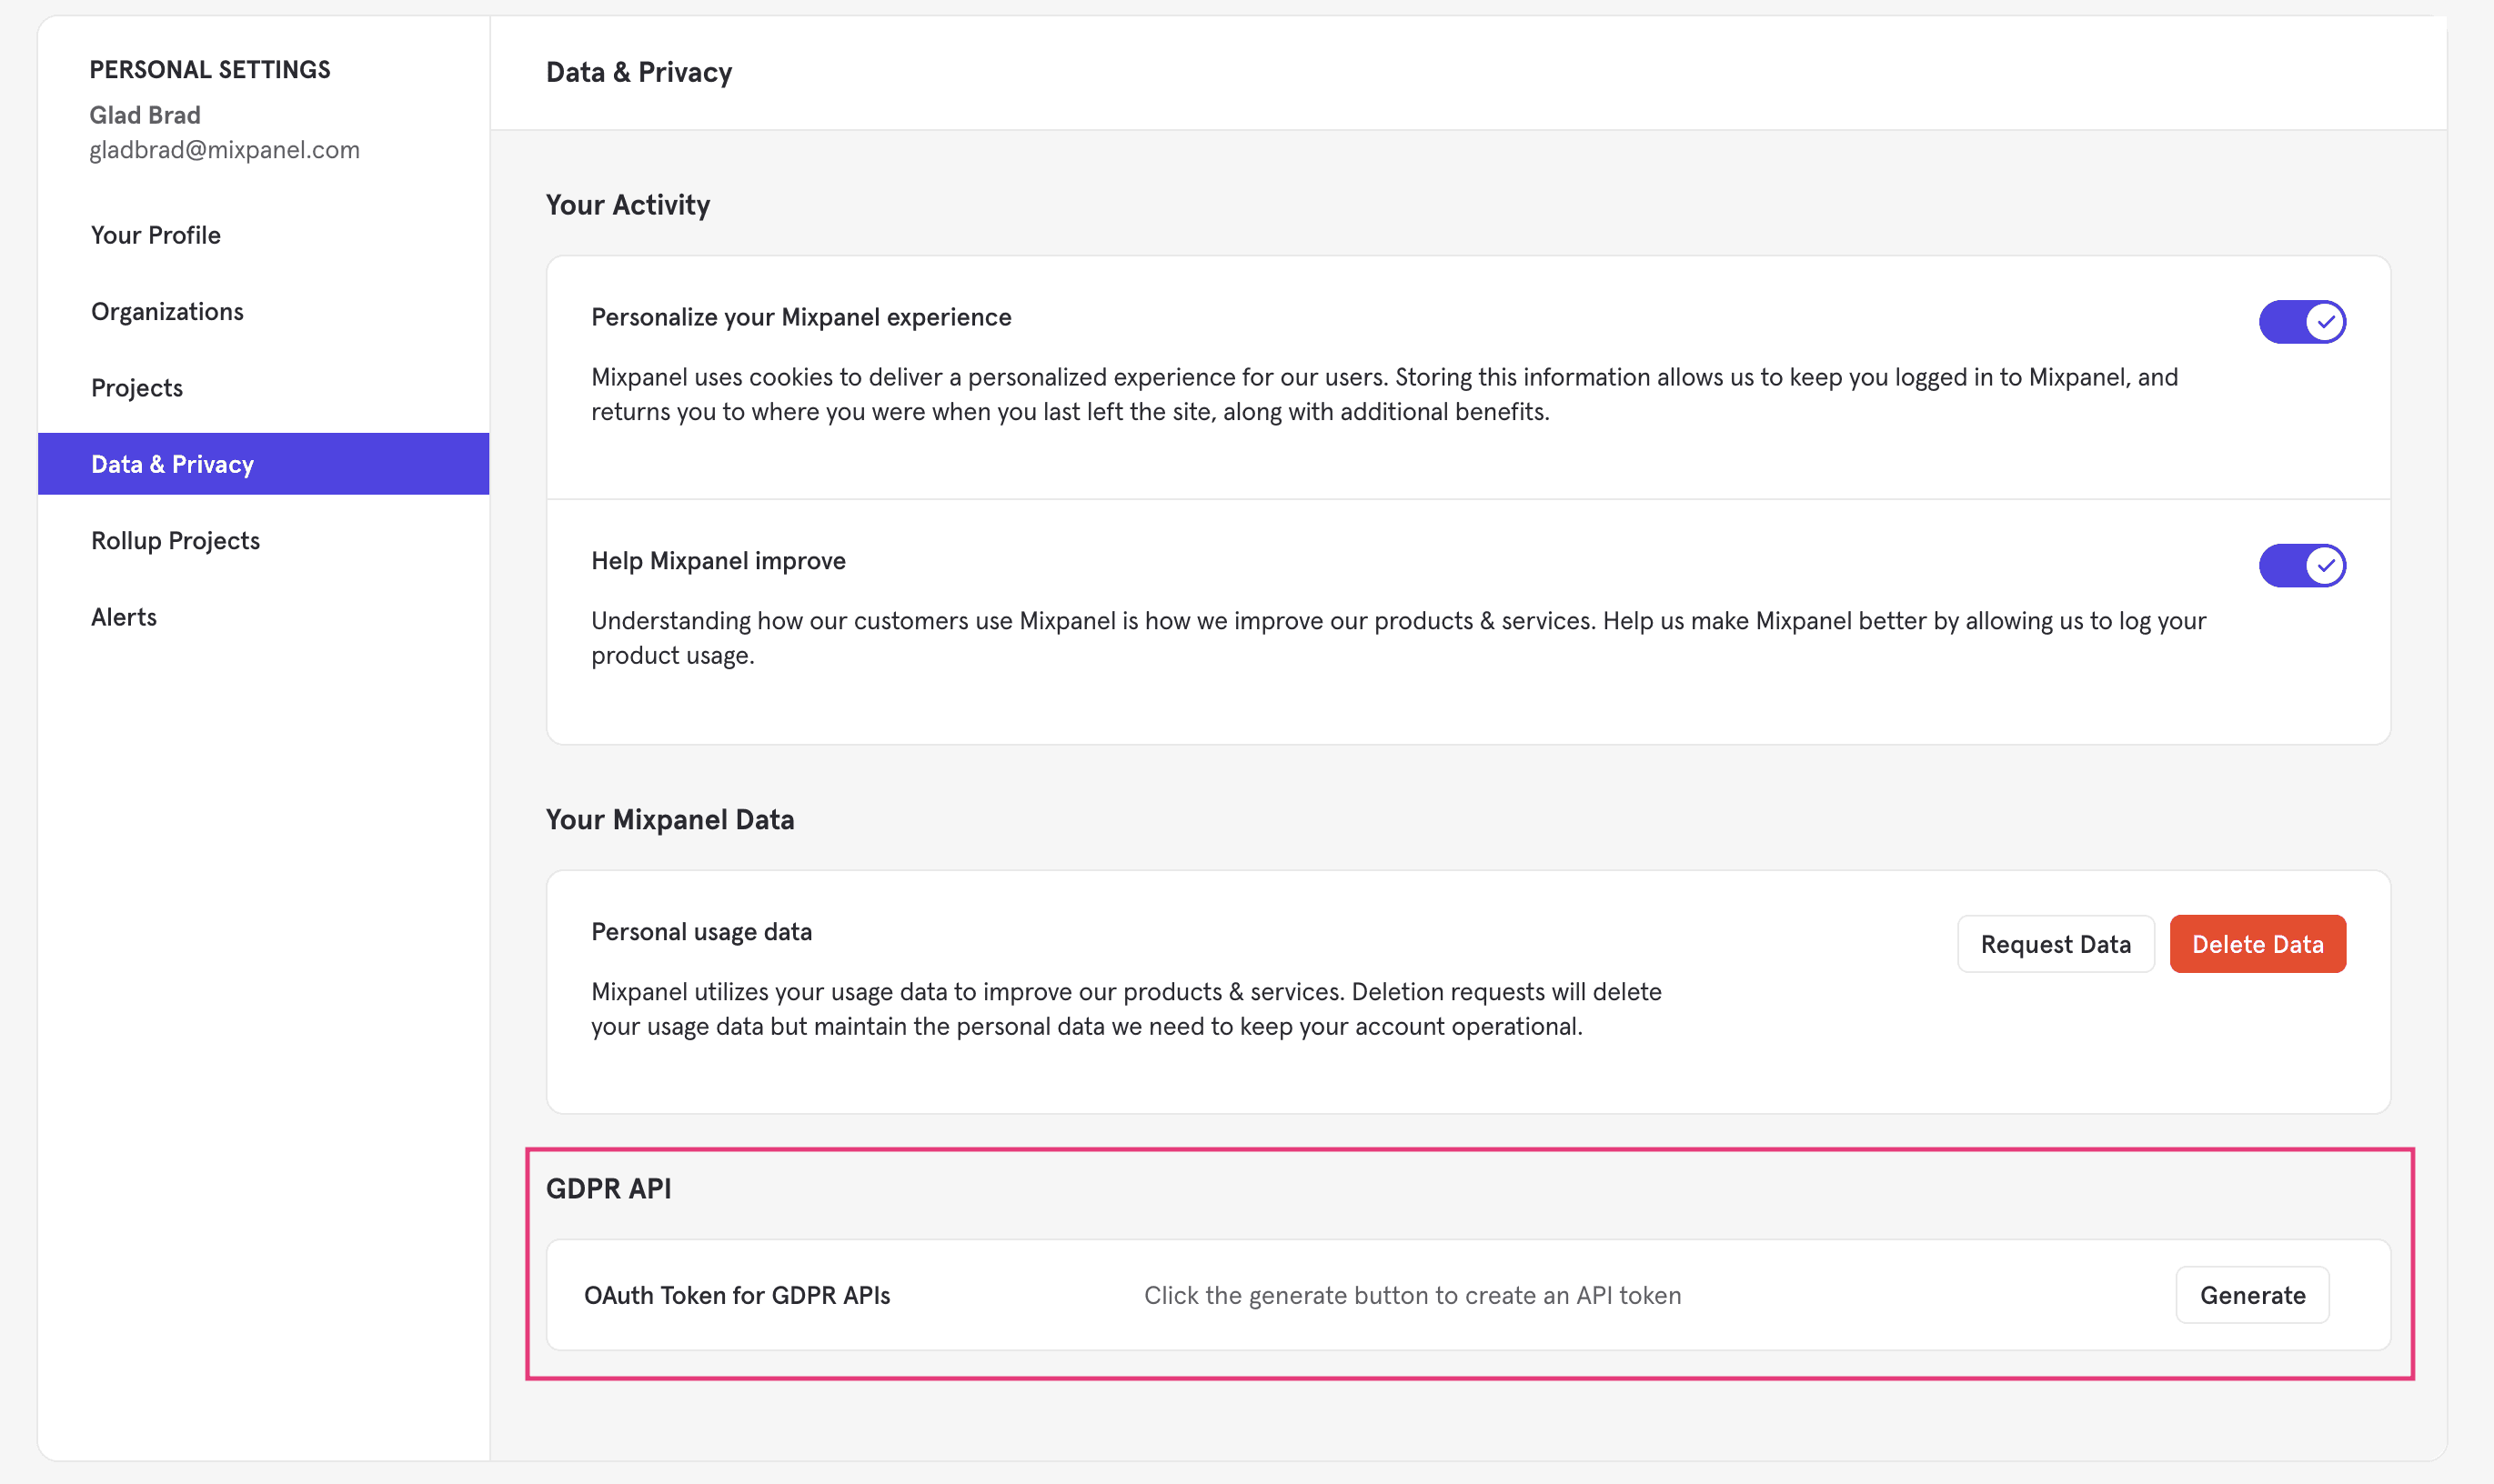The width and height of the screenshot is (2494, 1484).
Task: Toggle Personalize your Mixpanel experience switch
Action: tap(2301, 322)
